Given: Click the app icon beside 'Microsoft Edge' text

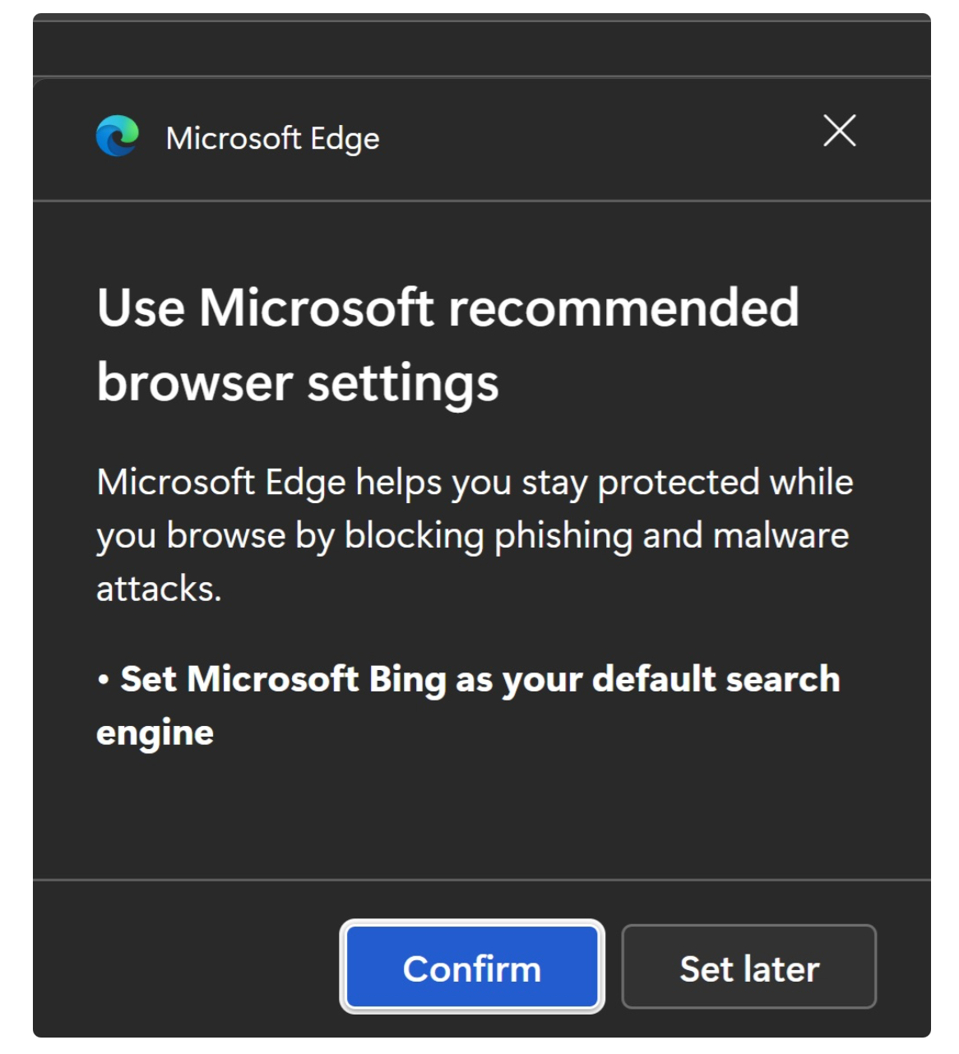Looking at the screenshot, I should coord(117,137).
